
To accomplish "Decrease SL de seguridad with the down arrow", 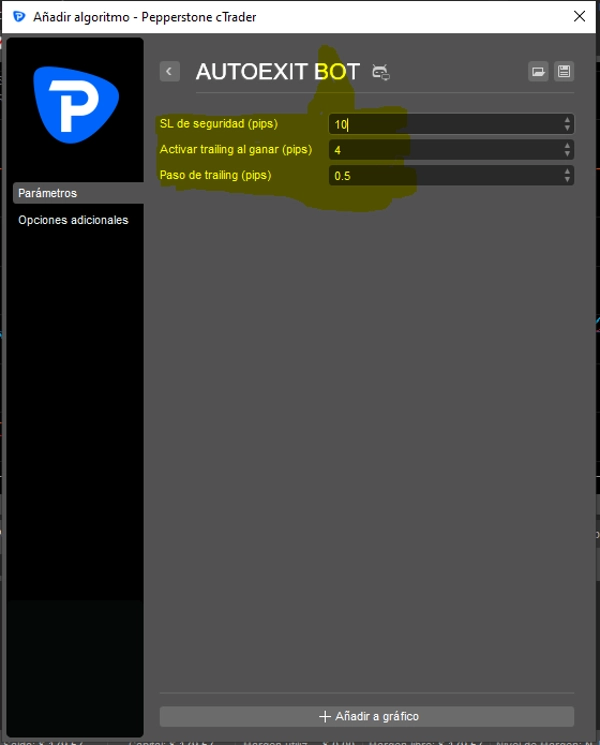I will pos(567,128).
